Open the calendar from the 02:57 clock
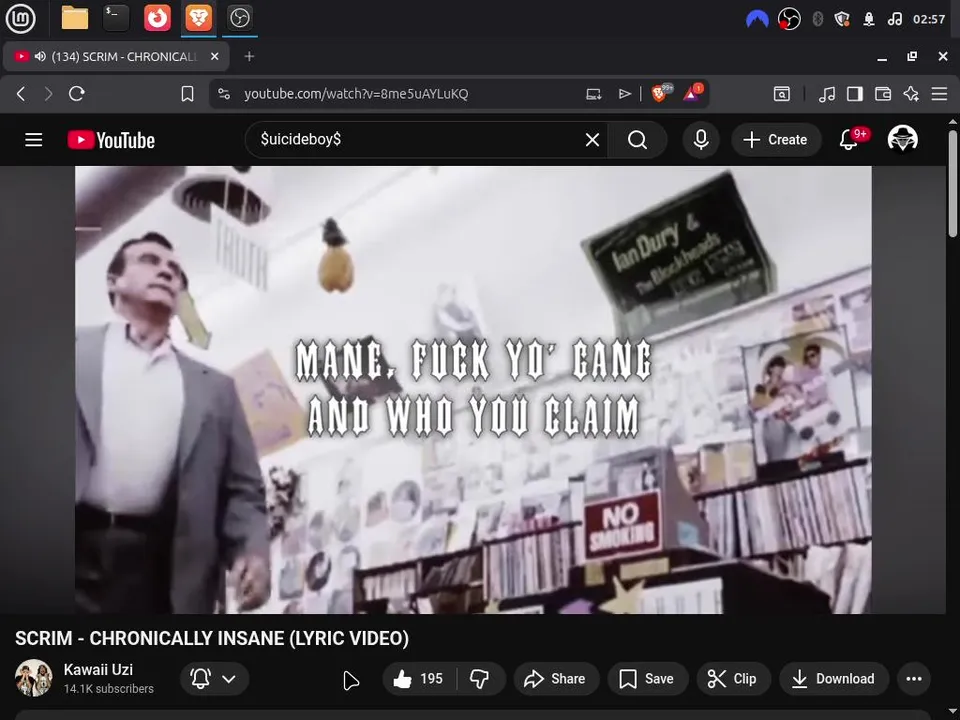This screenshot has width=960, height=720. (x=929, y=19)
